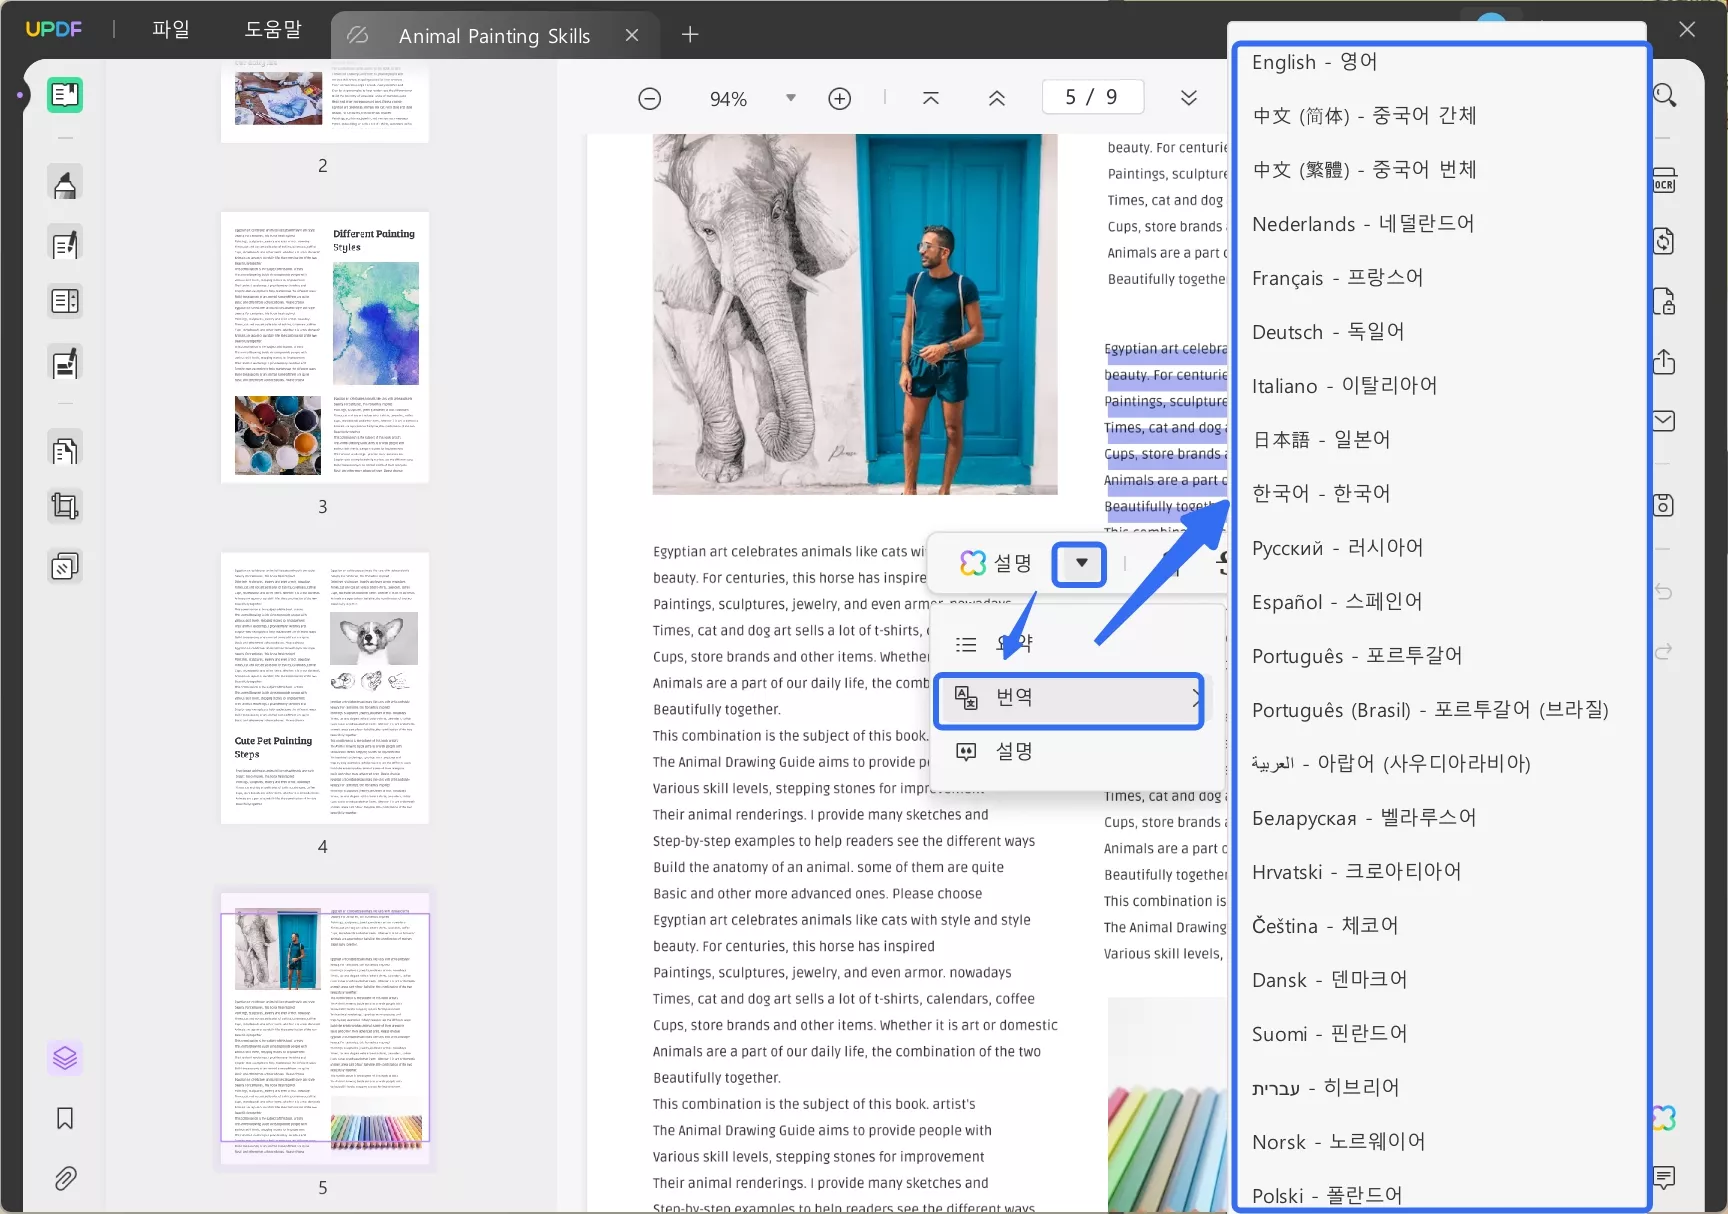Jump to first page arrow
This screenshot has height=1214, width=1728.
click(x=931, y=98)
